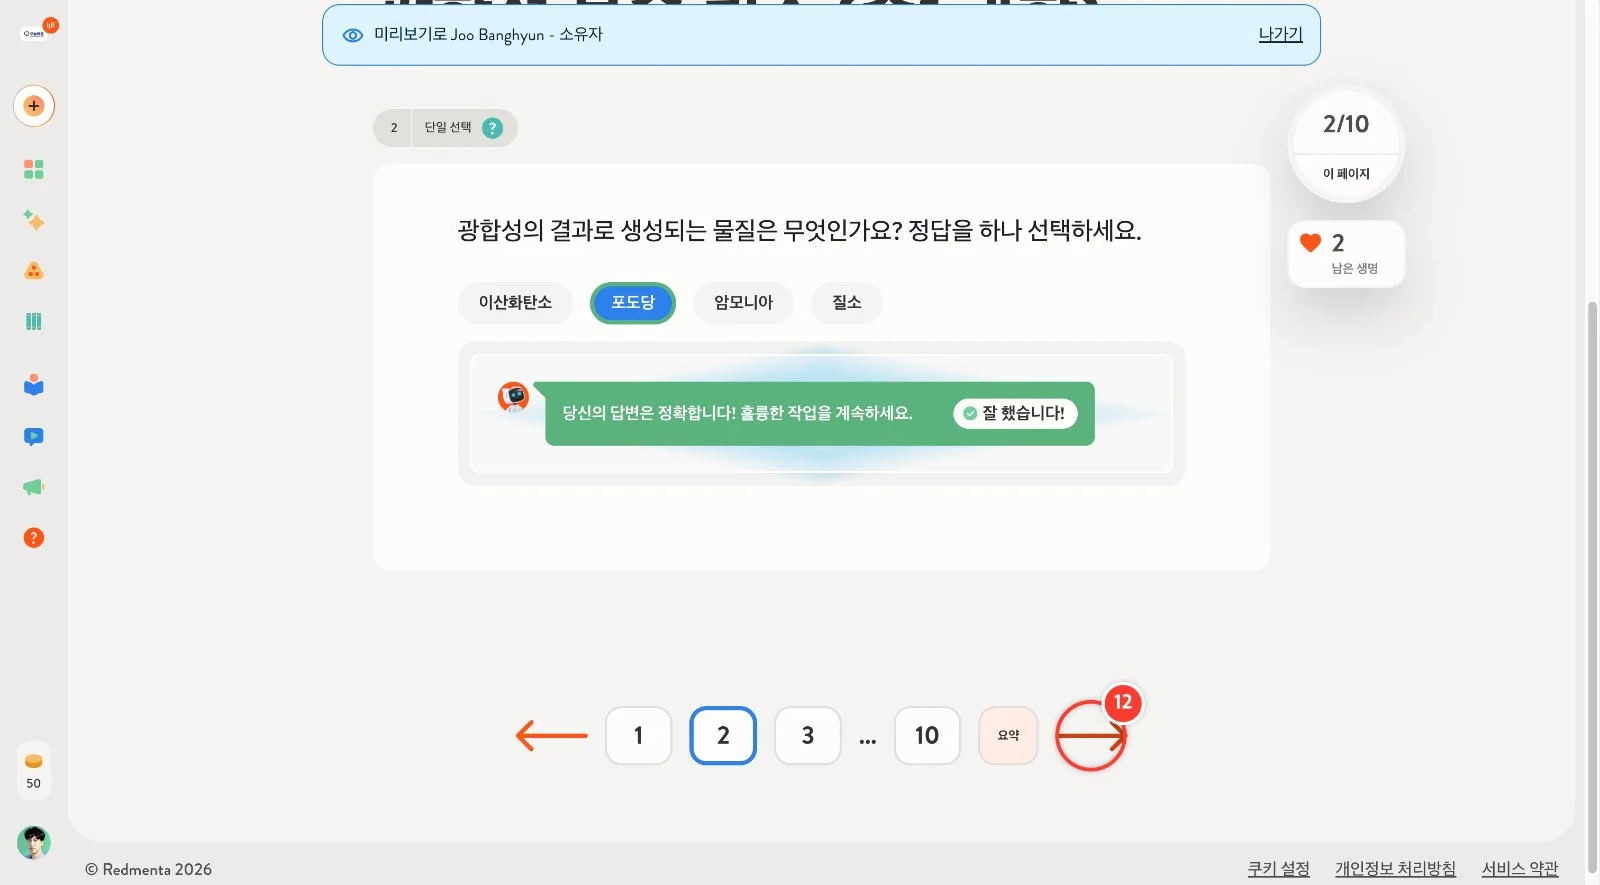This screenshot has width=1600, height=885.
Task: Select the answer option 암모니아
Action: pyautogui.click(x=743, y=303)
